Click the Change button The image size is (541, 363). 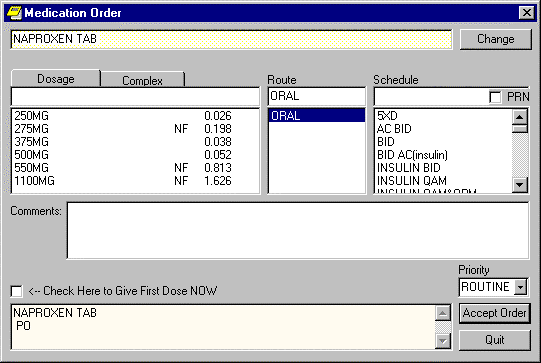pos(495,39)
